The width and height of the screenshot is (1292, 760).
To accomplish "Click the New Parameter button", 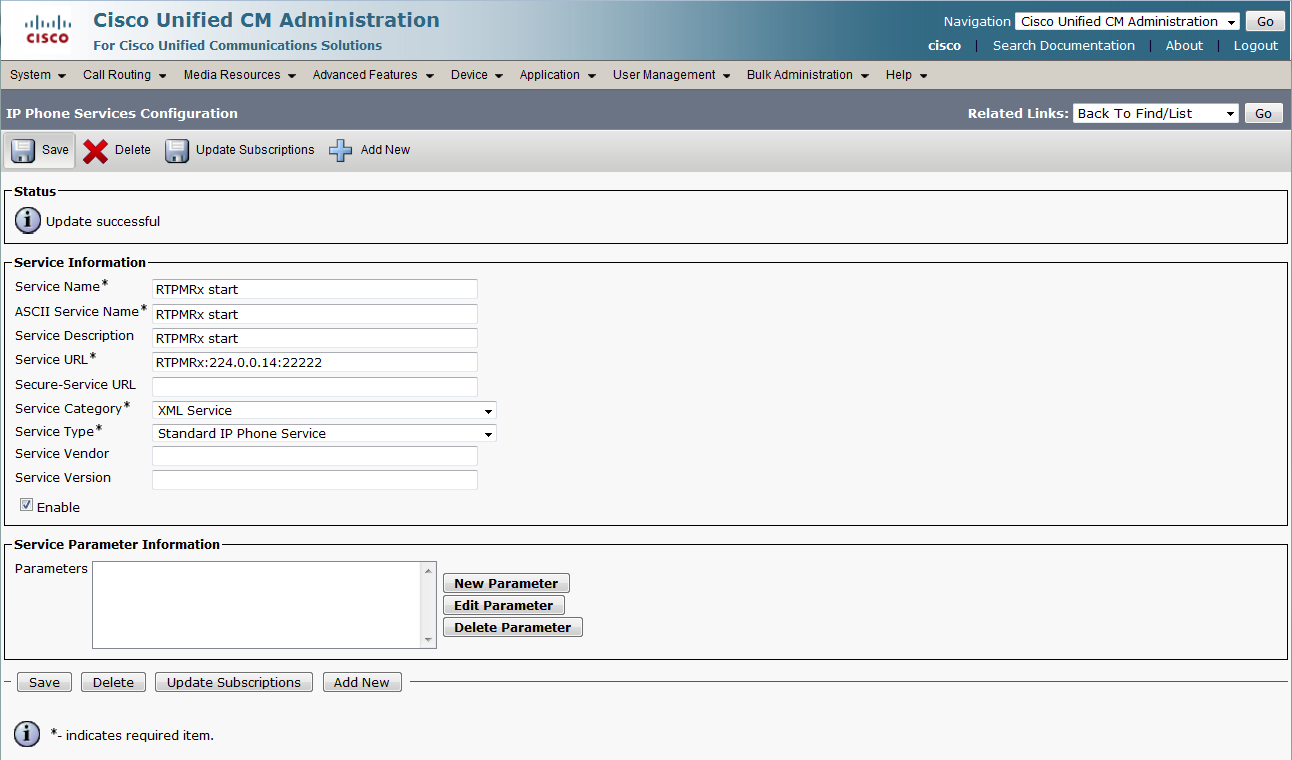I will [x=506, y=583].
